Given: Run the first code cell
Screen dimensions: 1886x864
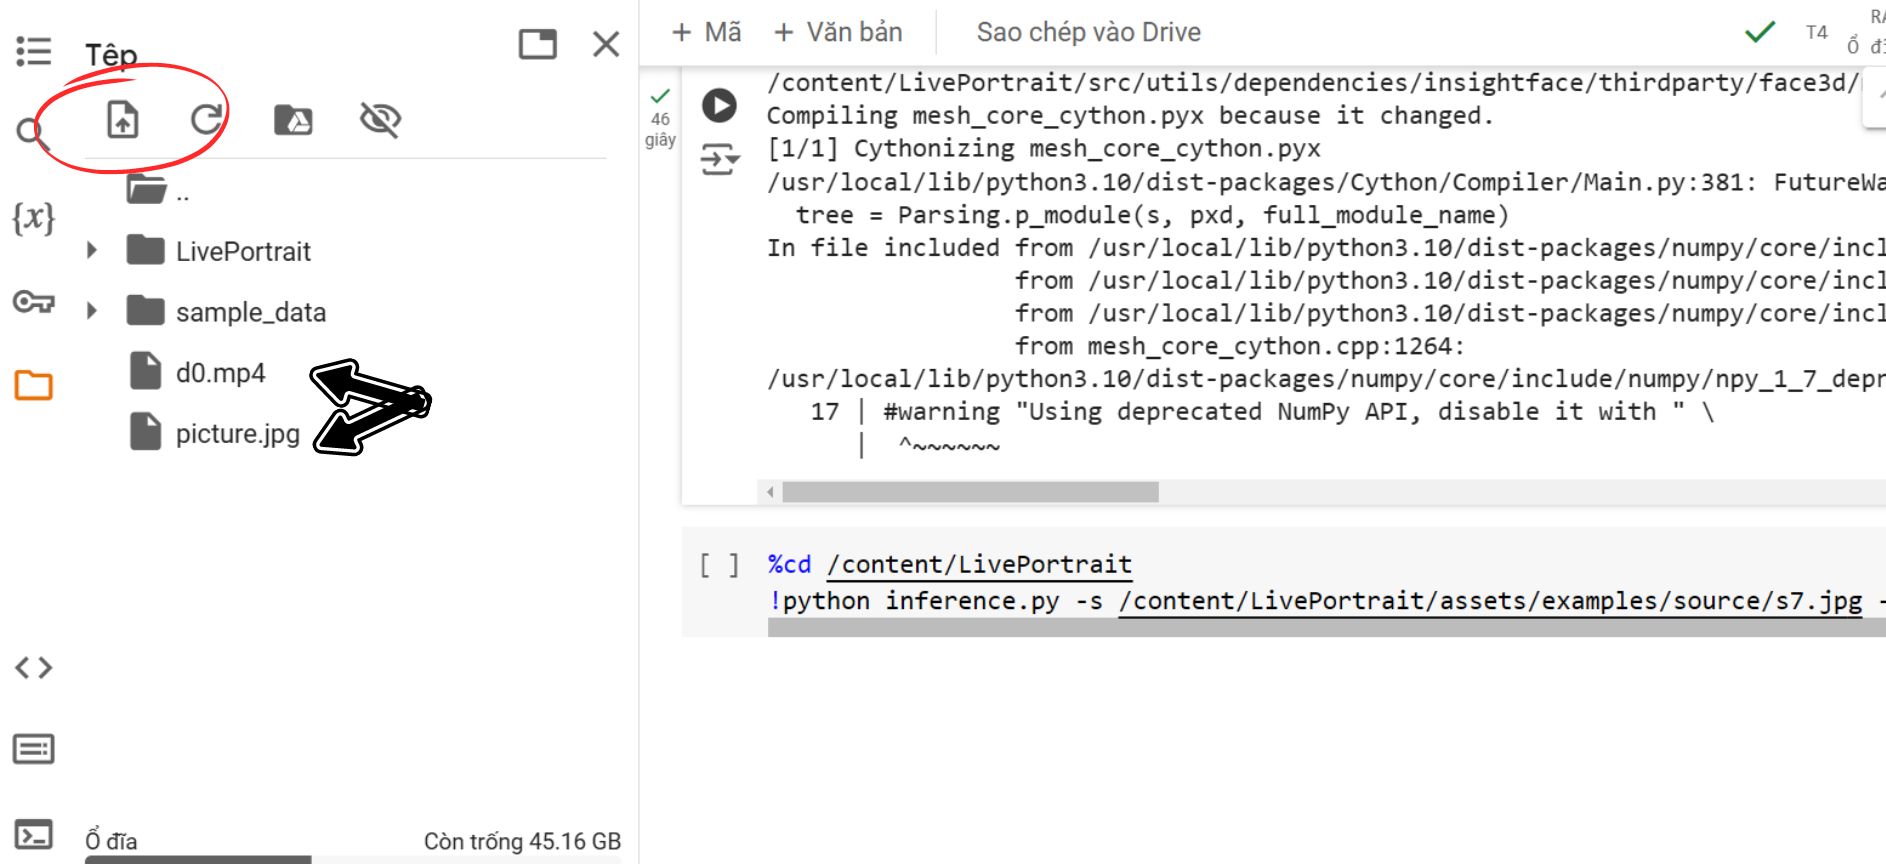Looking at the screenshot, I should [x=719, y=105].
